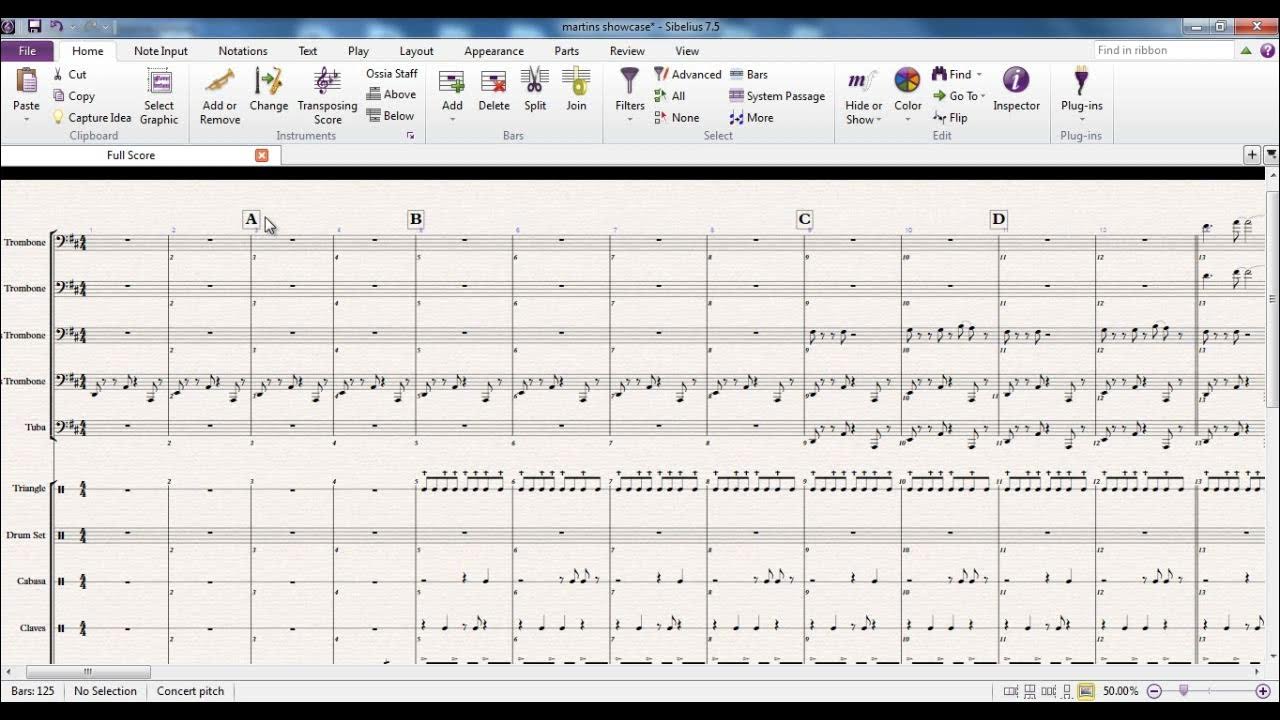This screenshot has height=720, width=1280.
Task: Open the Plug-ins menu
Action: pyautogui.click(x=1081, y=96)
